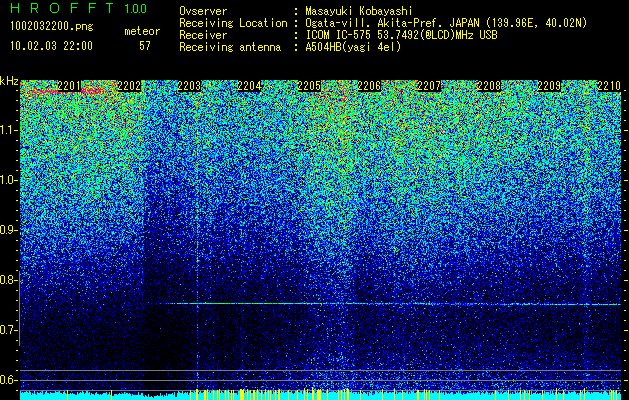Select the 2205 time label
The image size is (629, 400).
[309, 86]
